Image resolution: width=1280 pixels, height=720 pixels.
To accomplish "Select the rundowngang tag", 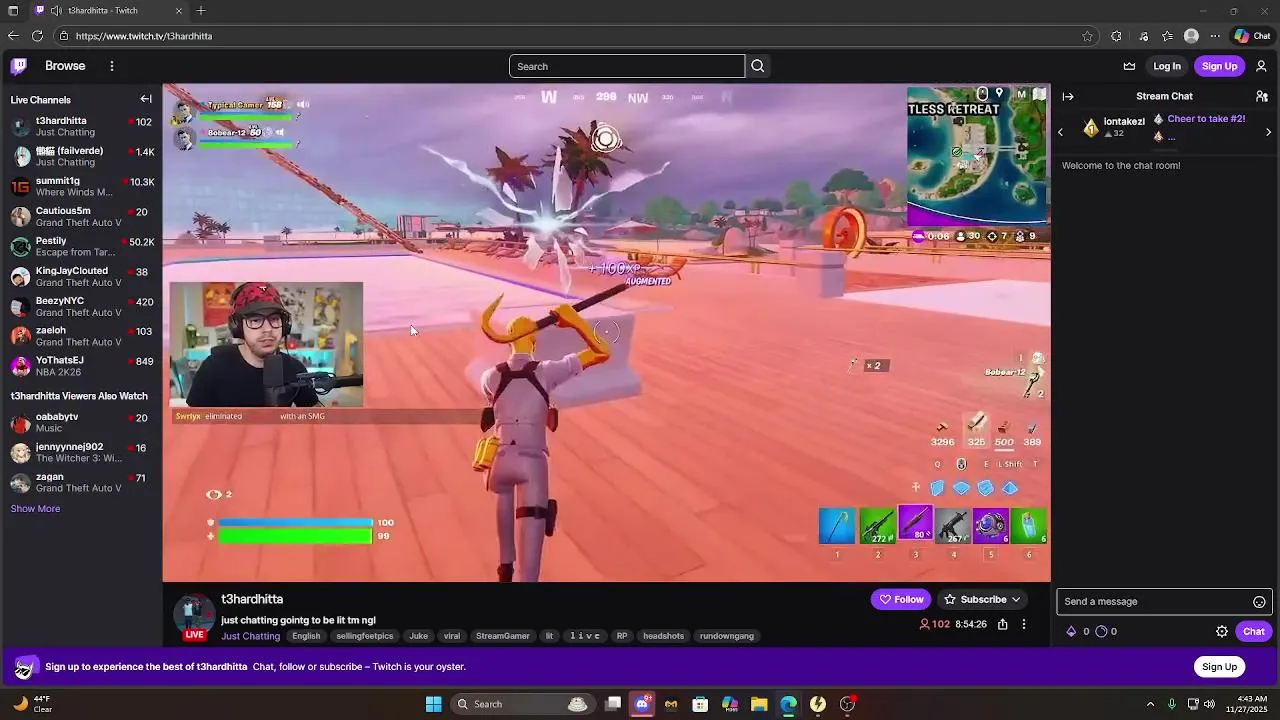I will click(727, 636).
